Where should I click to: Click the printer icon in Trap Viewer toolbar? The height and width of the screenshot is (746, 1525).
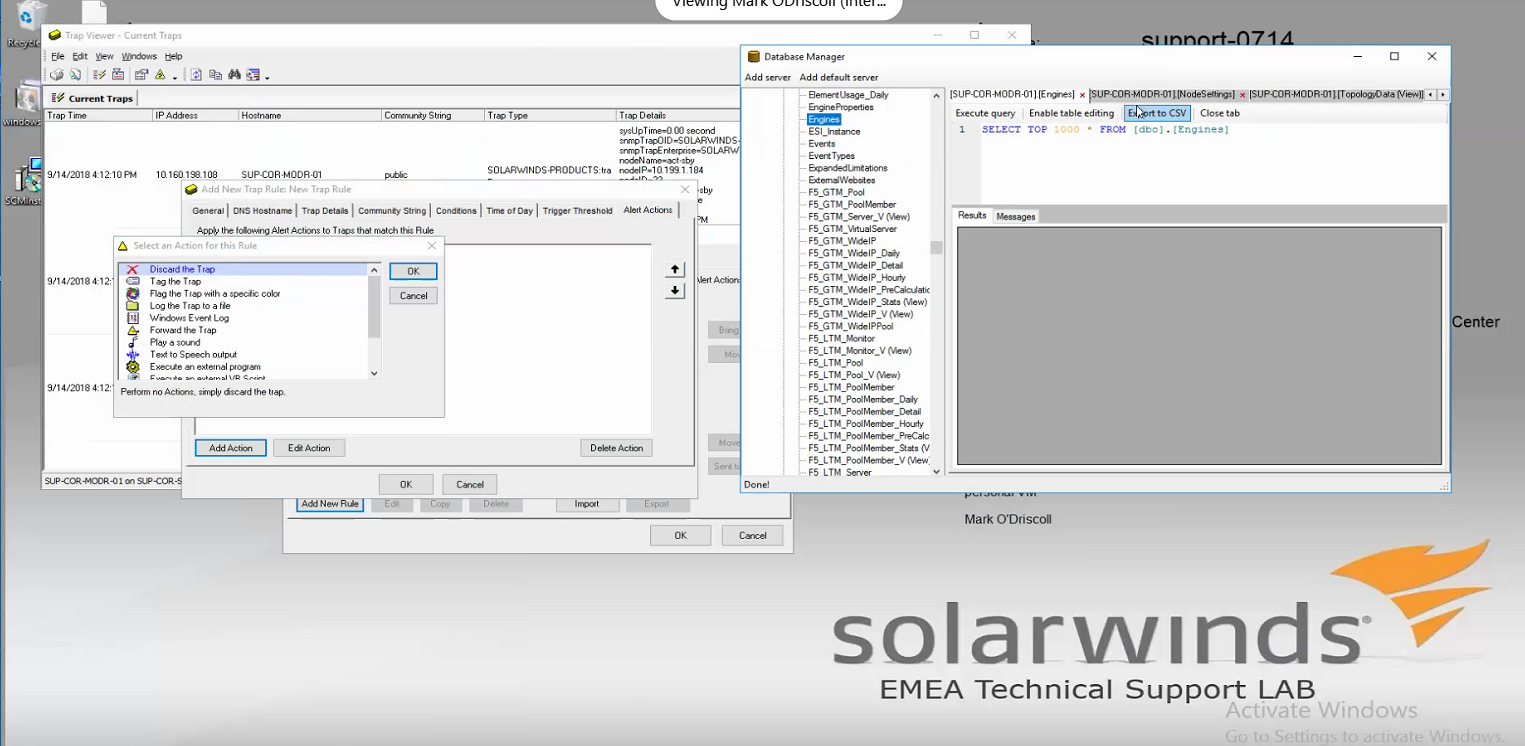[57, 75]
